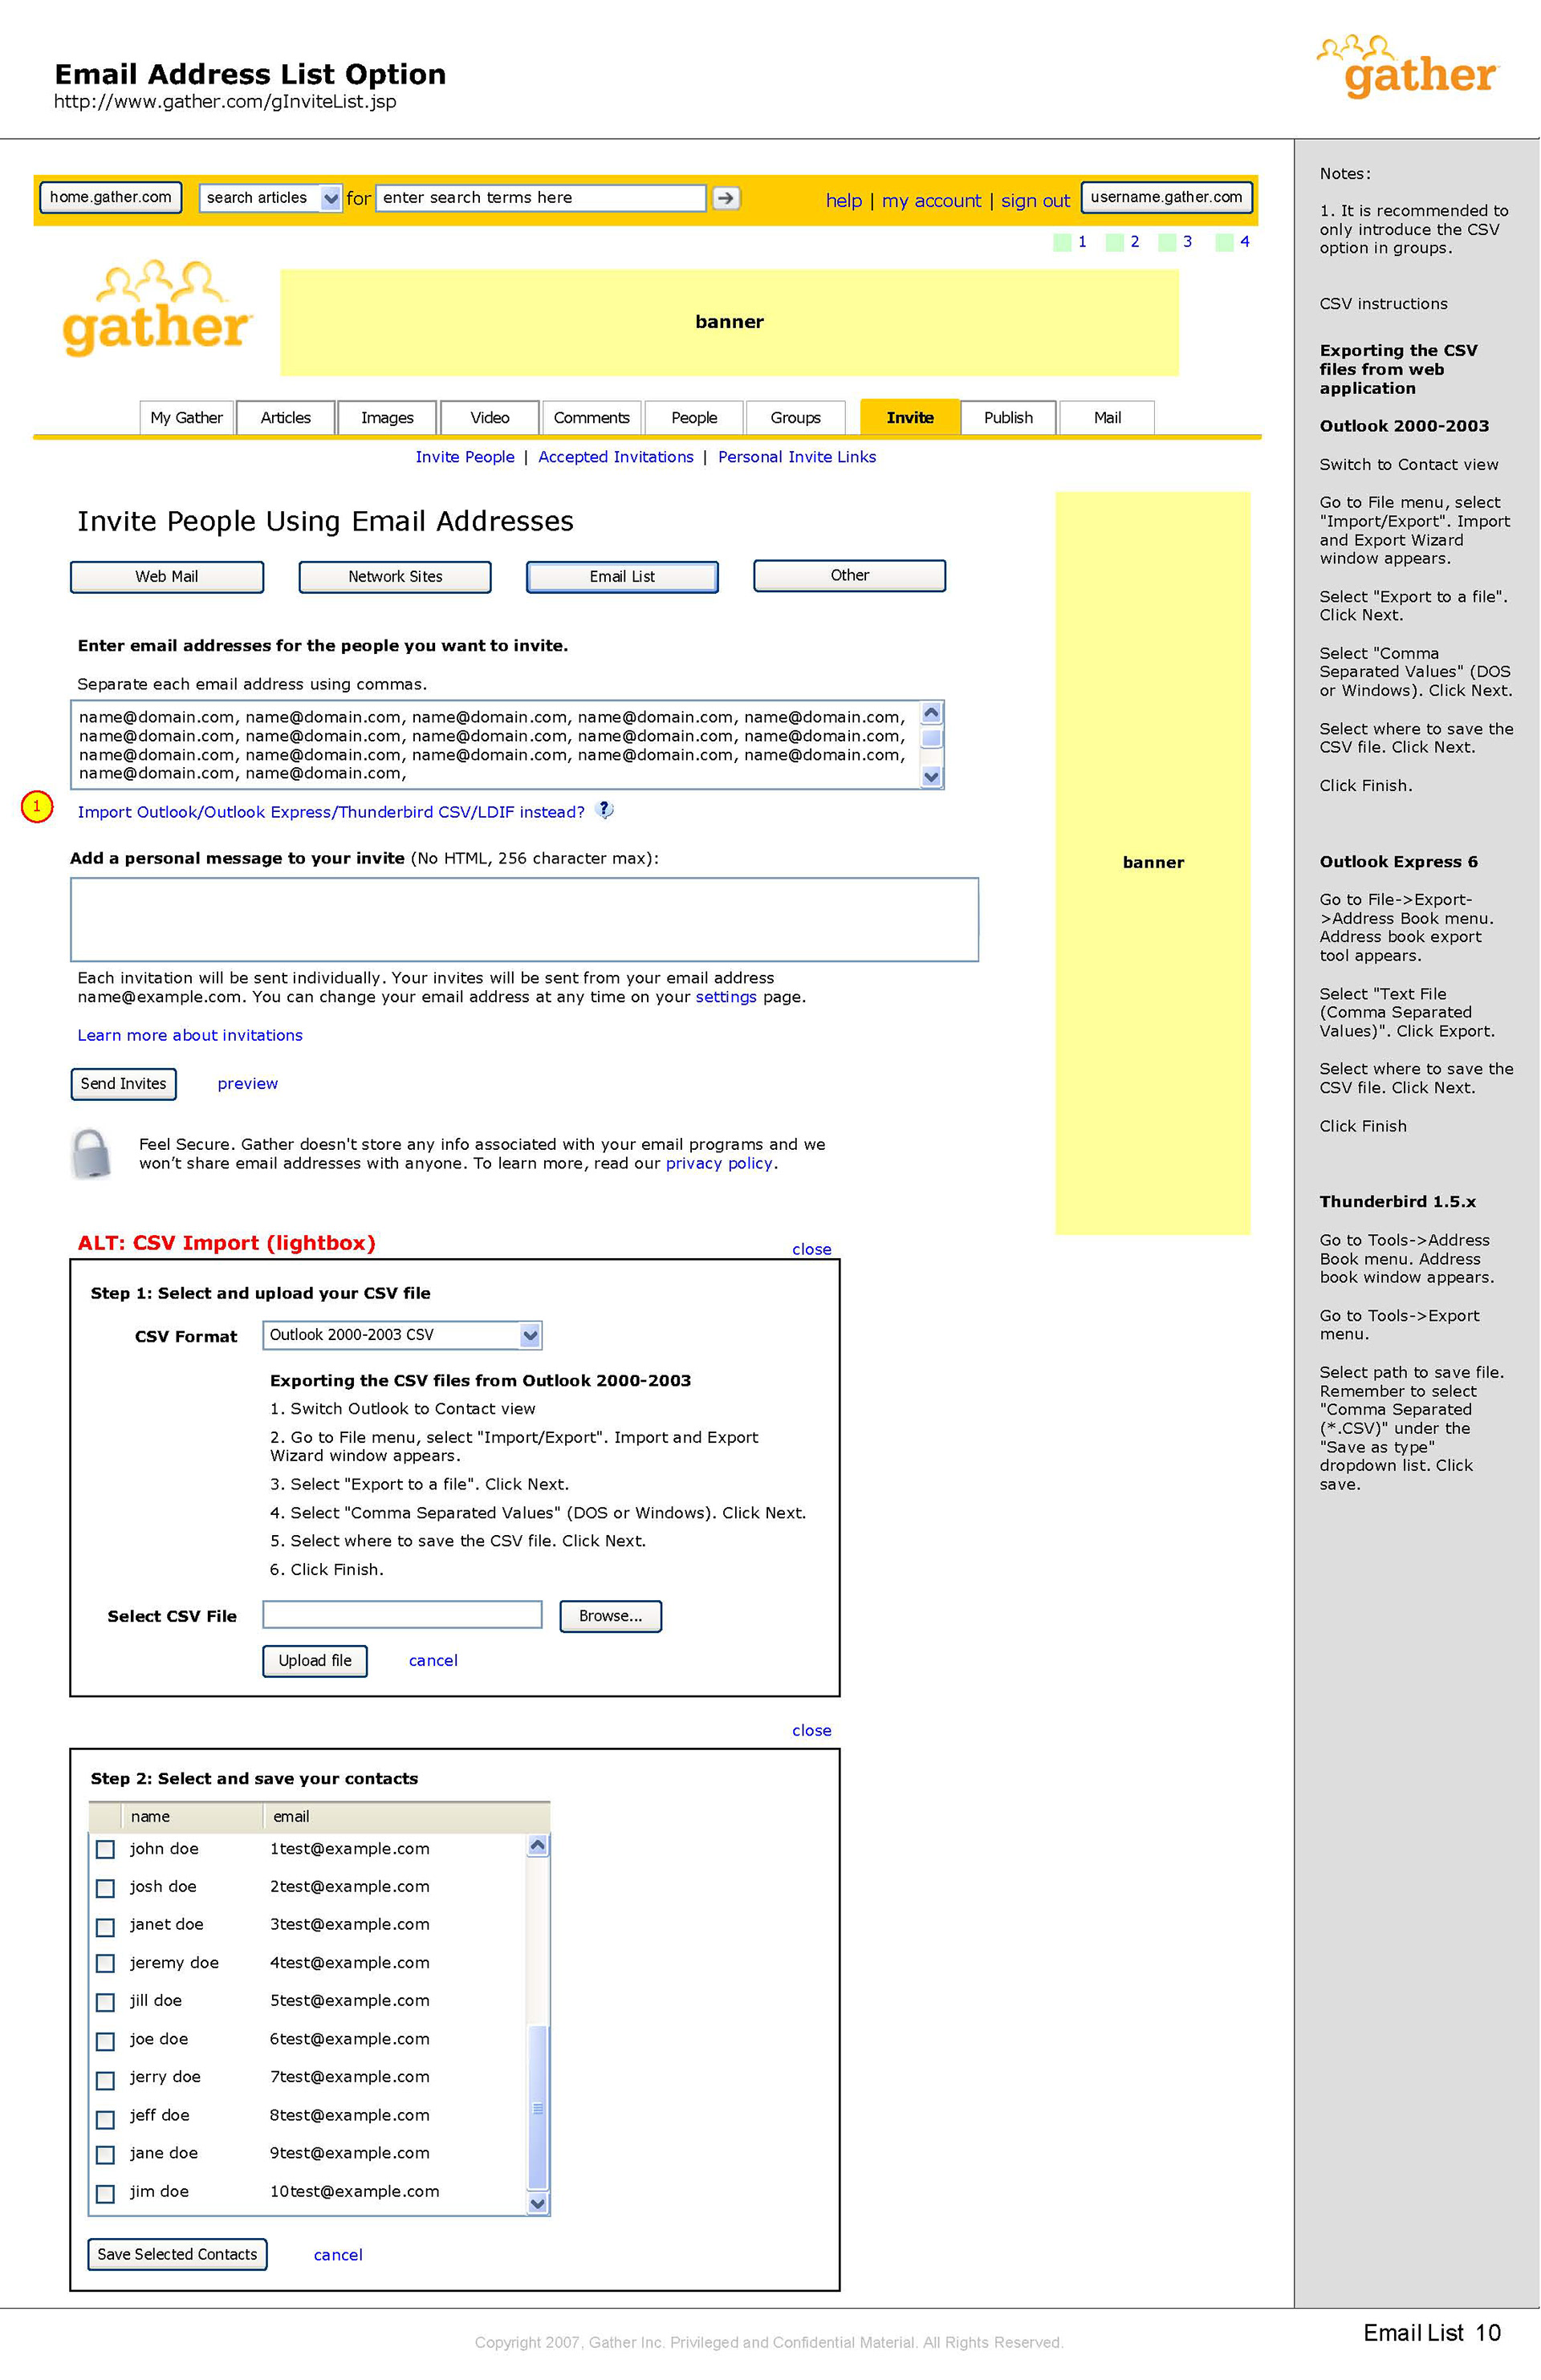This screenshot has height=2380, width=1541.
Task: Click the sign out link
Action: coord(1035,200)
